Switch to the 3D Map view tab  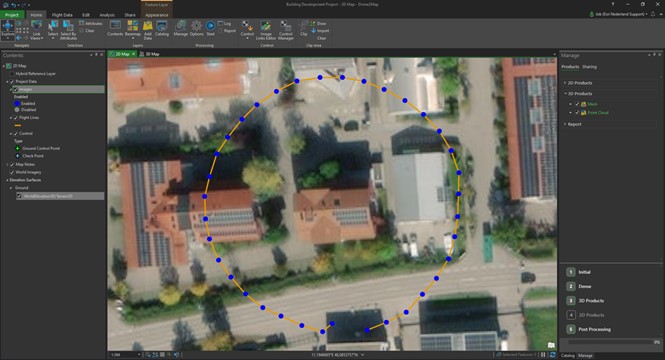pos(149,54)
